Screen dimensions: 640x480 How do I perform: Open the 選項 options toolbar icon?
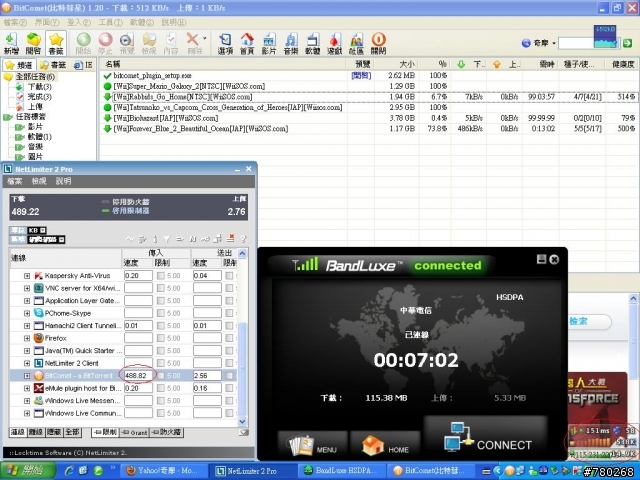coord(225,43)
